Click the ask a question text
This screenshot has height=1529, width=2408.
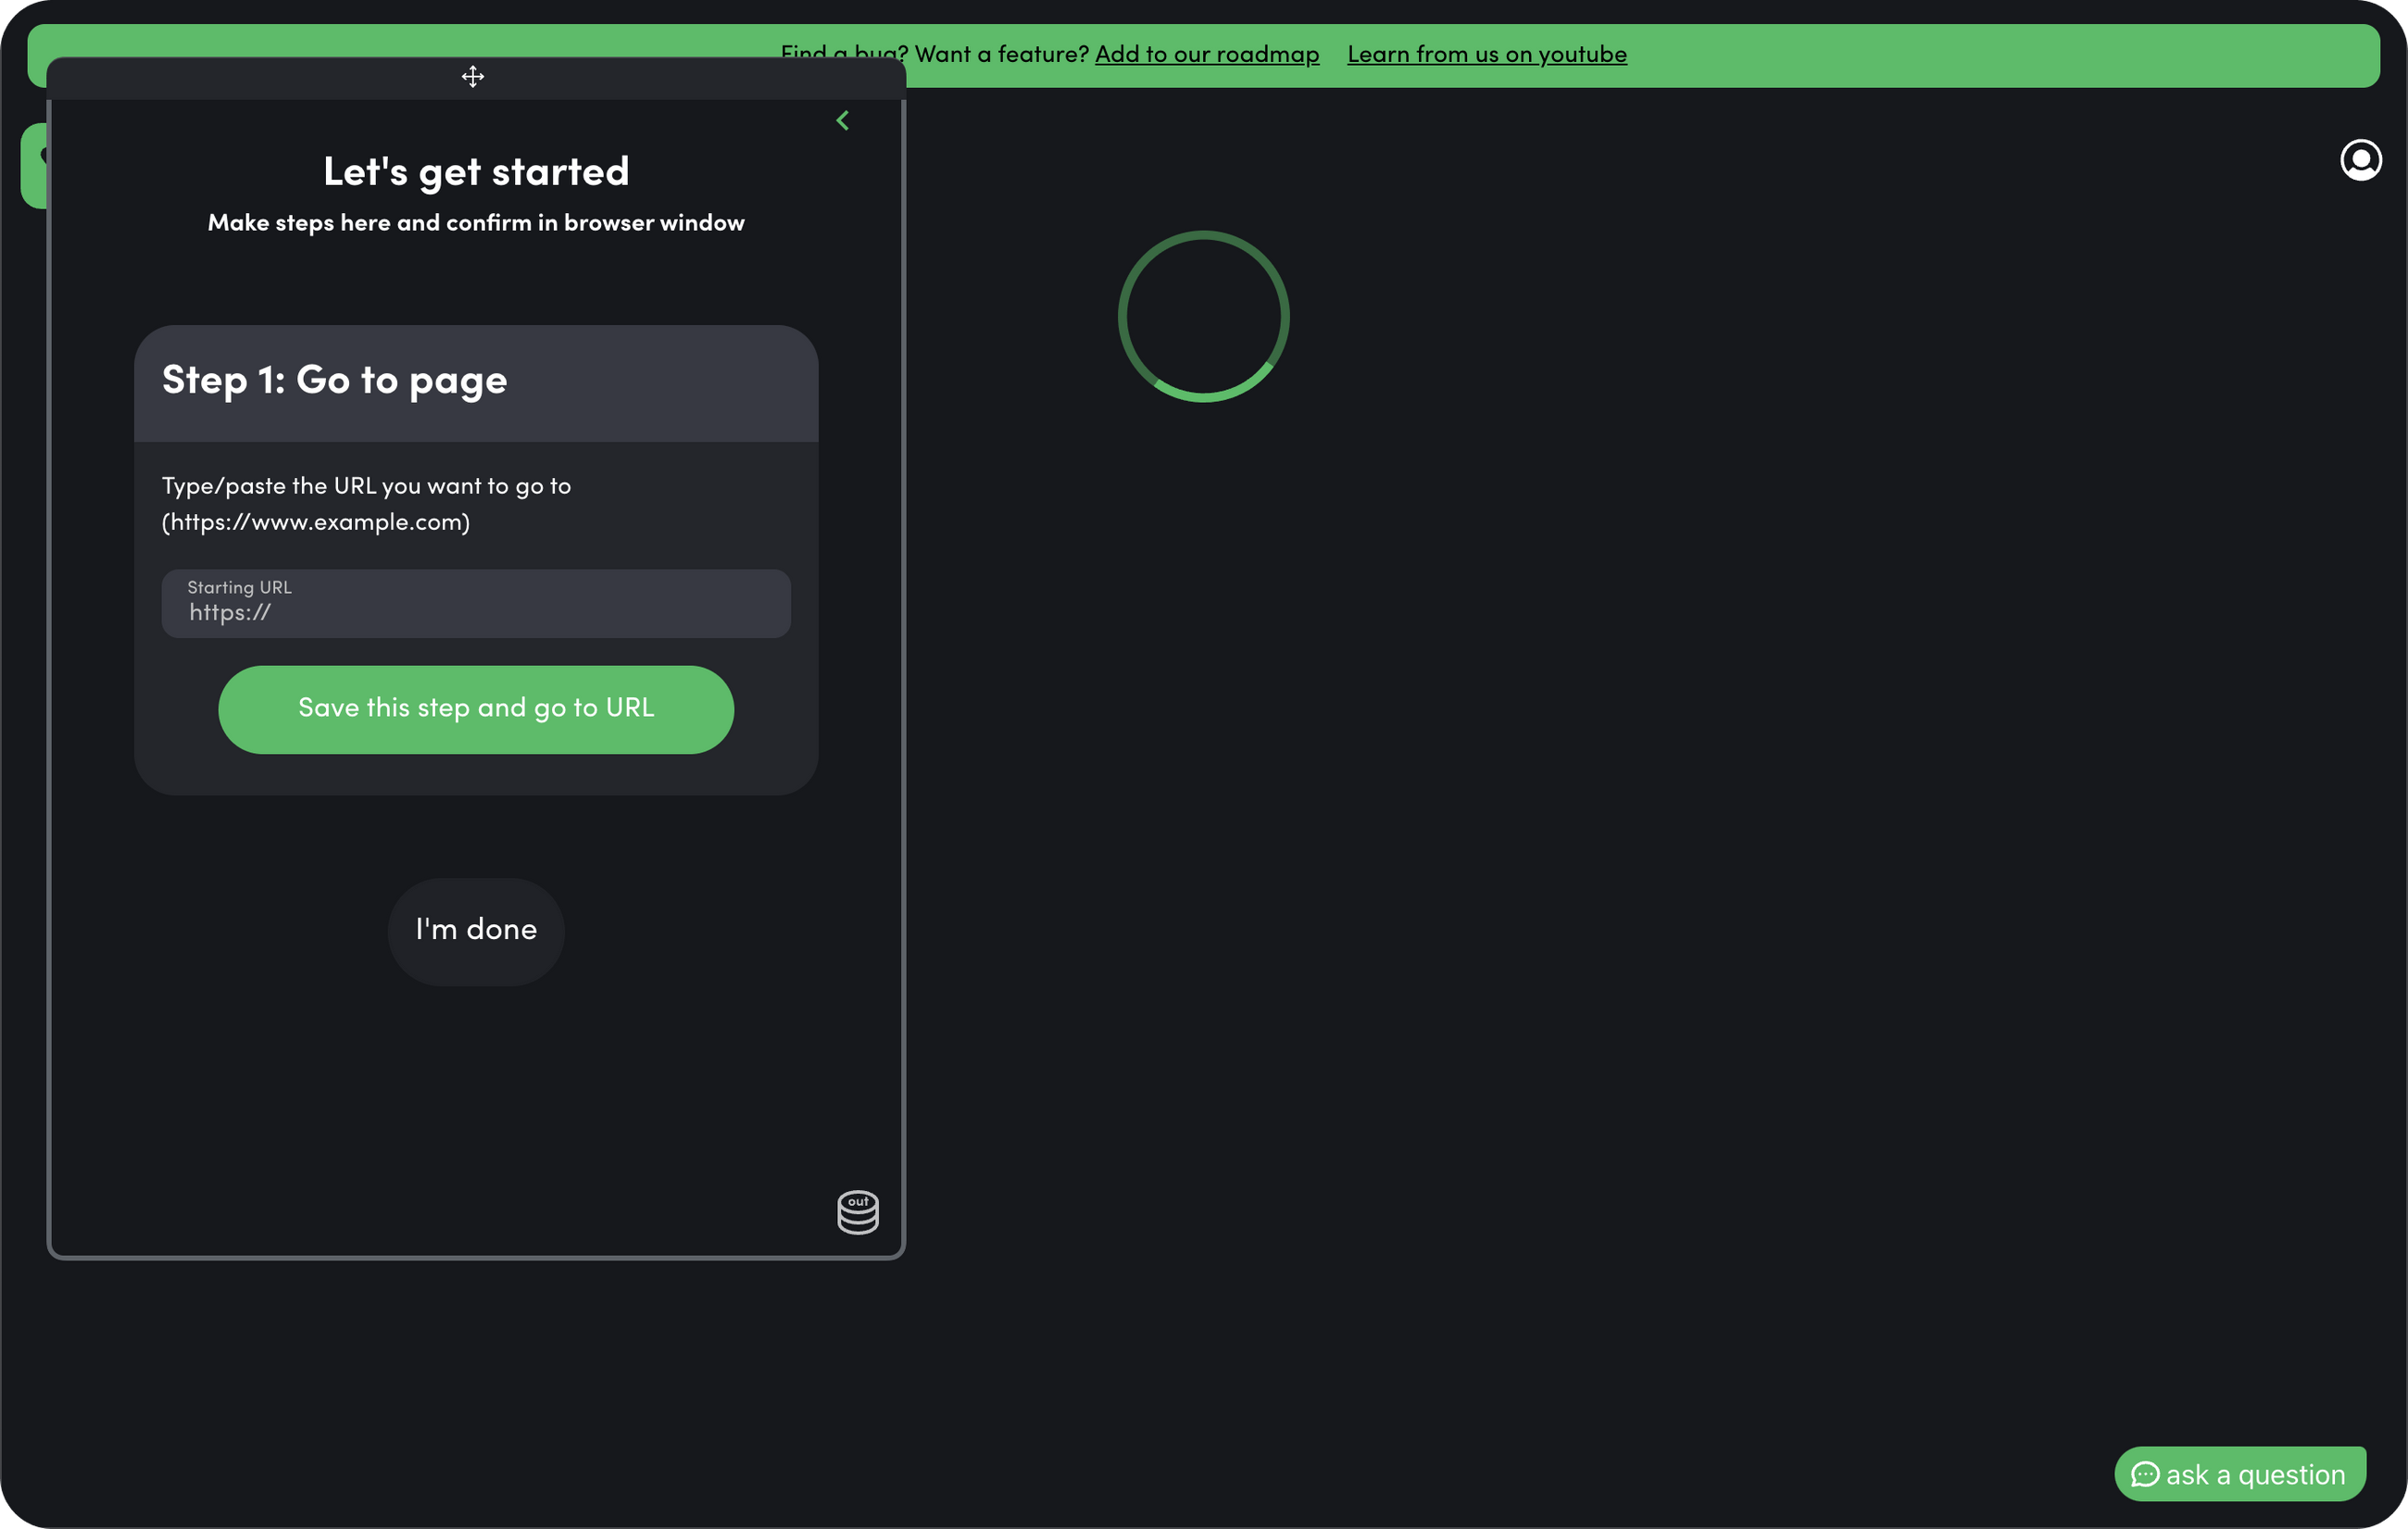click(x=2255, y=1475)
